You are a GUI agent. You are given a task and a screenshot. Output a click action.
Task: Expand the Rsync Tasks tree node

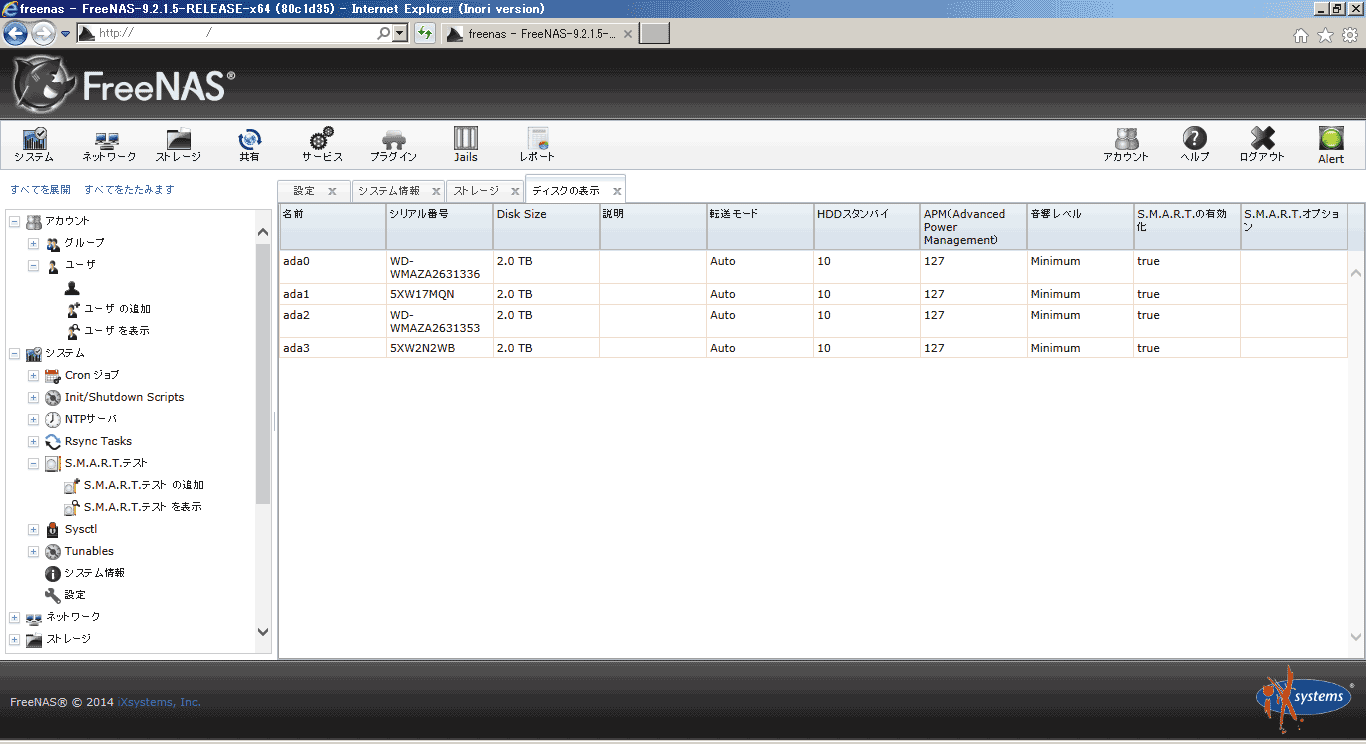[33, 441]
